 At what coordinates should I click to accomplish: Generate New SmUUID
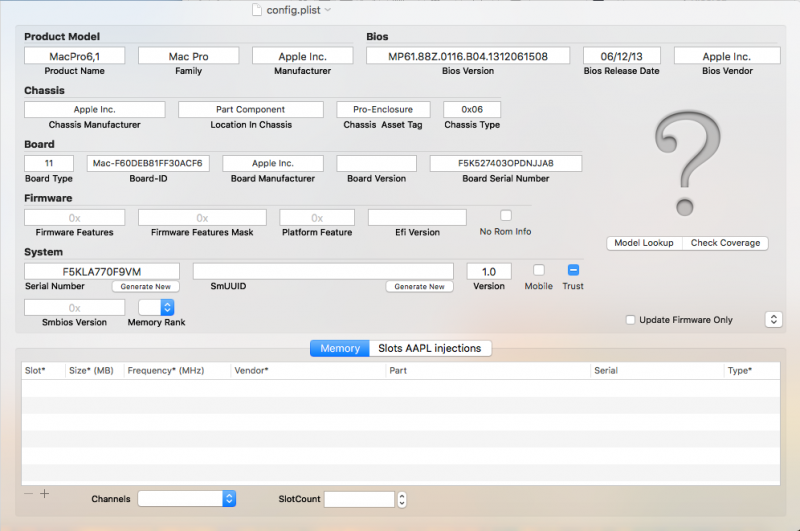(x=419, y=287)
